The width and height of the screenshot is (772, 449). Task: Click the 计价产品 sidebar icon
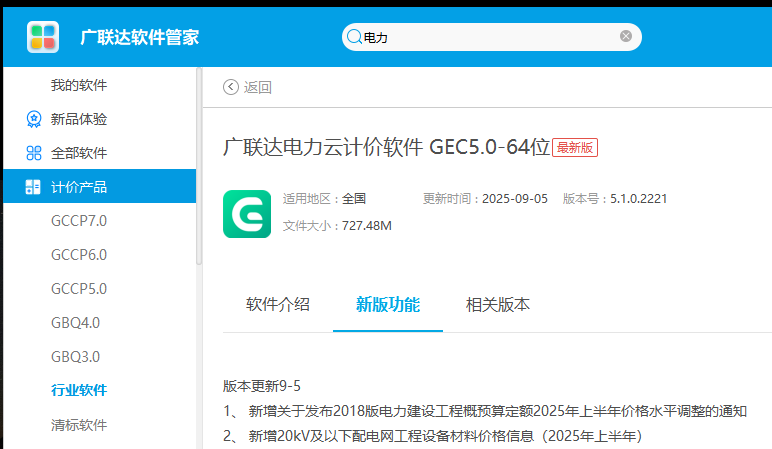tap(33, 187)
